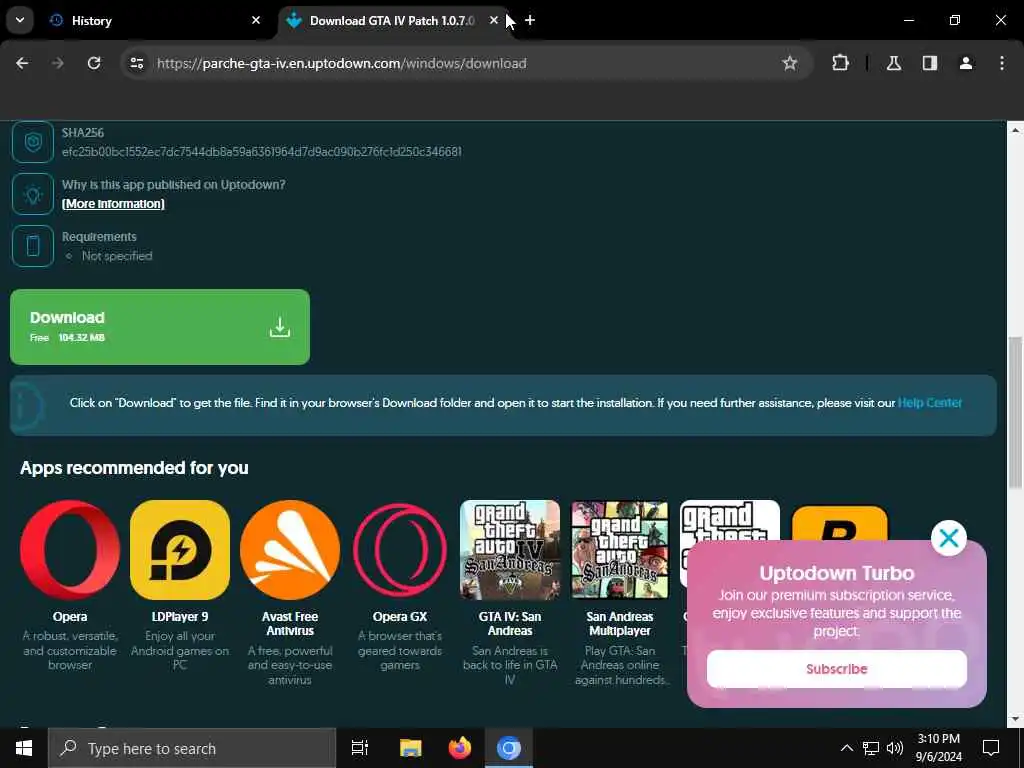
Task: Select the Download GTA IV Patch tab
Action: [392, 21]
